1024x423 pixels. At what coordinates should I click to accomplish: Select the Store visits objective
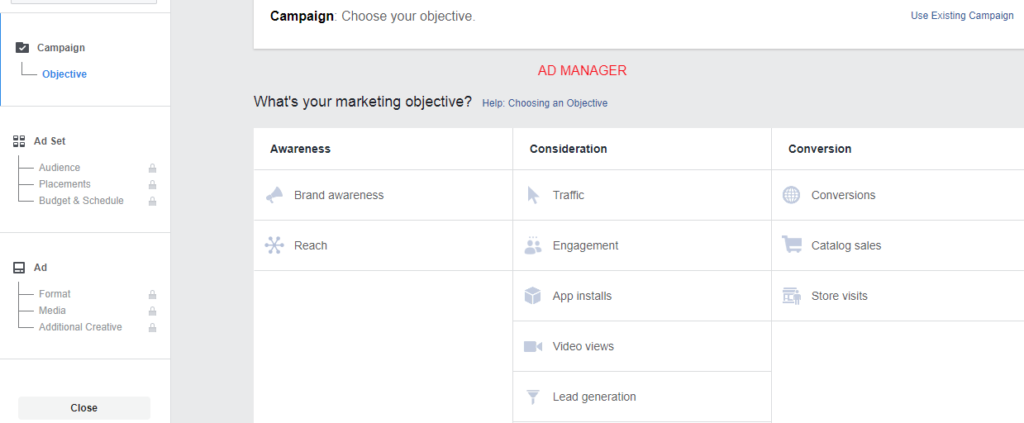pos(897,296)
